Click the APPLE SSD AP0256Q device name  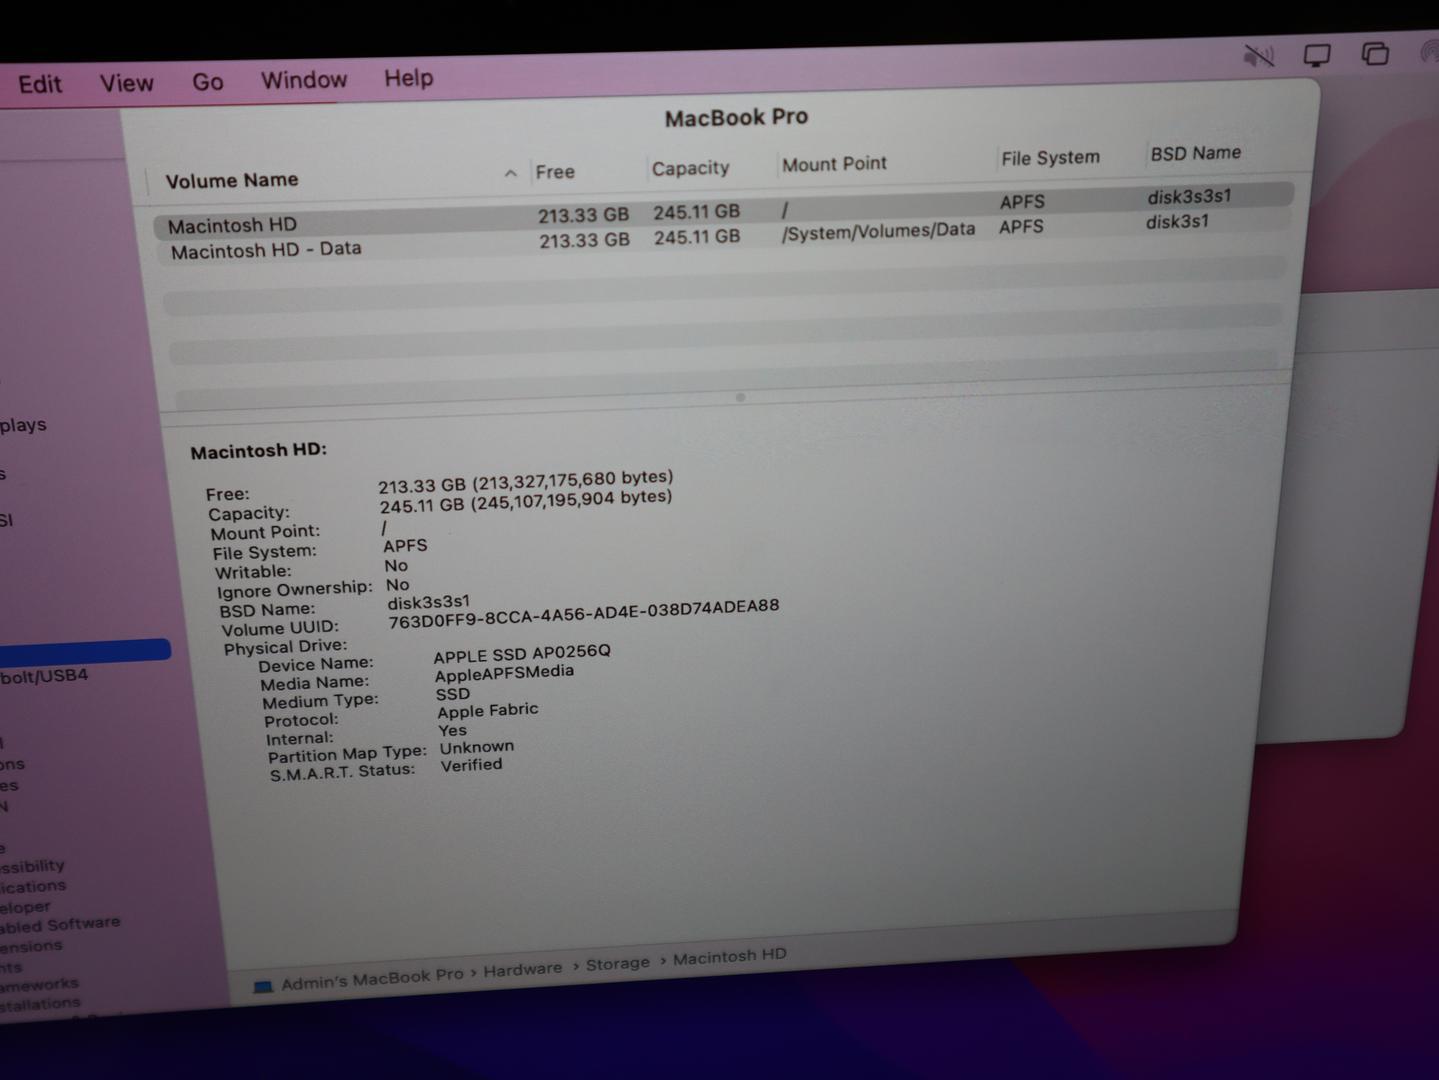(522, 653)
